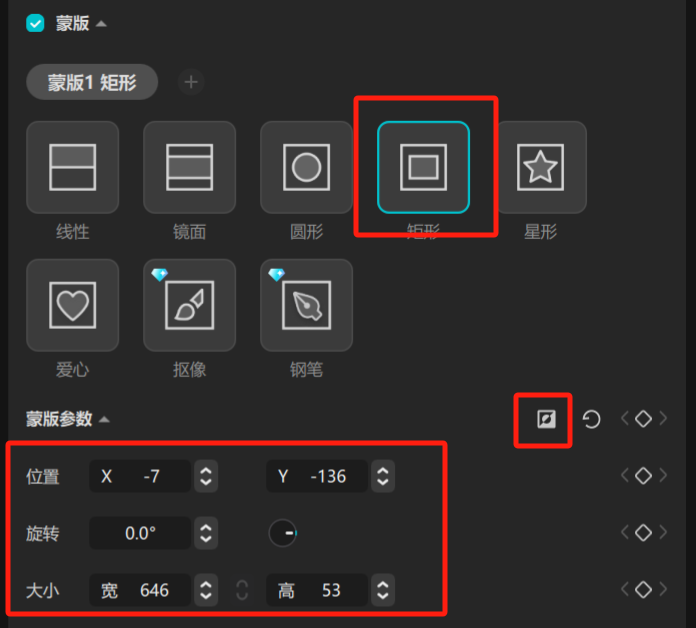The width and height of the screenshot is (696, 628).
Task: Click the invert mask icon
Action: pos(546,419)
